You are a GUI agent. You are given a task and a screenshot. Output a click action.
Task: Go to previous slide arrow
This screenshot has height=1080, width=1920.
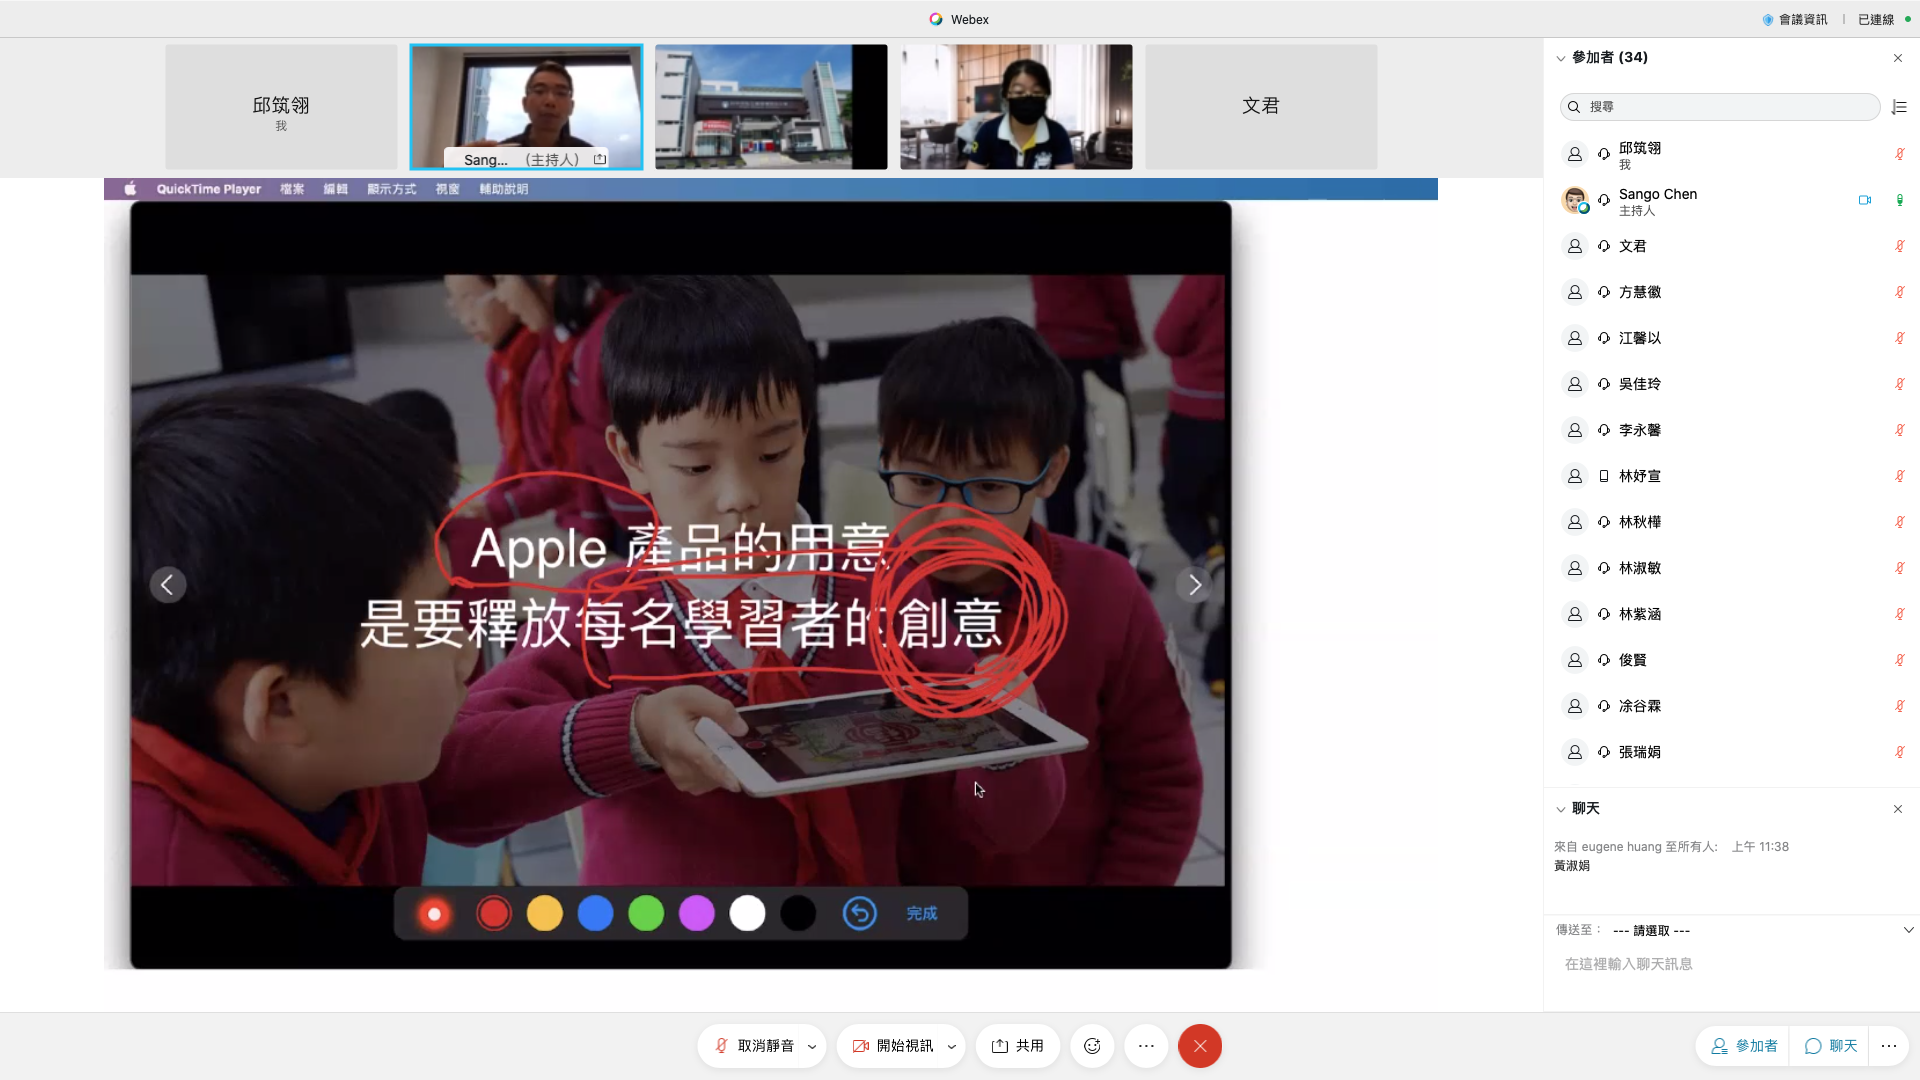coord(168,585)
